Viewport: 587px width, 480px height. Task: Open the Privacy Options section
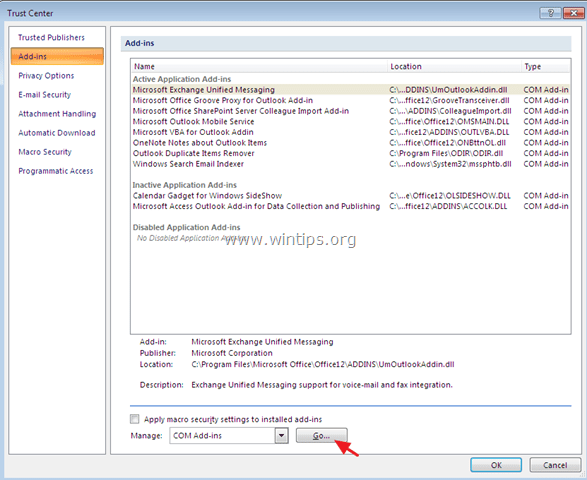[46, 76]
